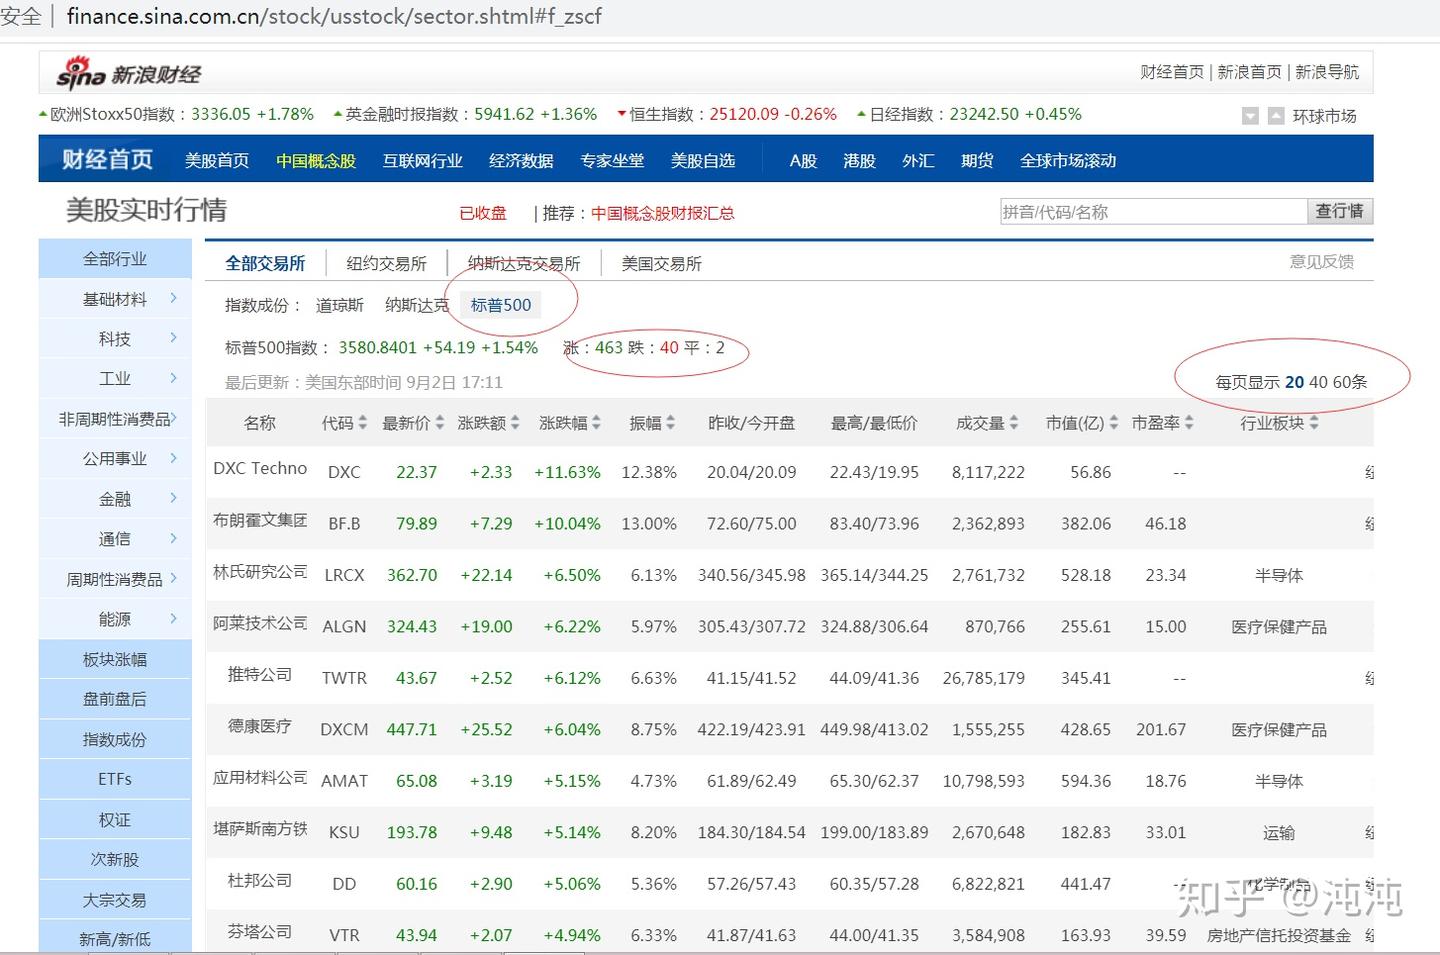Click the right scroll arrow beside 环球市场 ticker

coord(1276,117)
